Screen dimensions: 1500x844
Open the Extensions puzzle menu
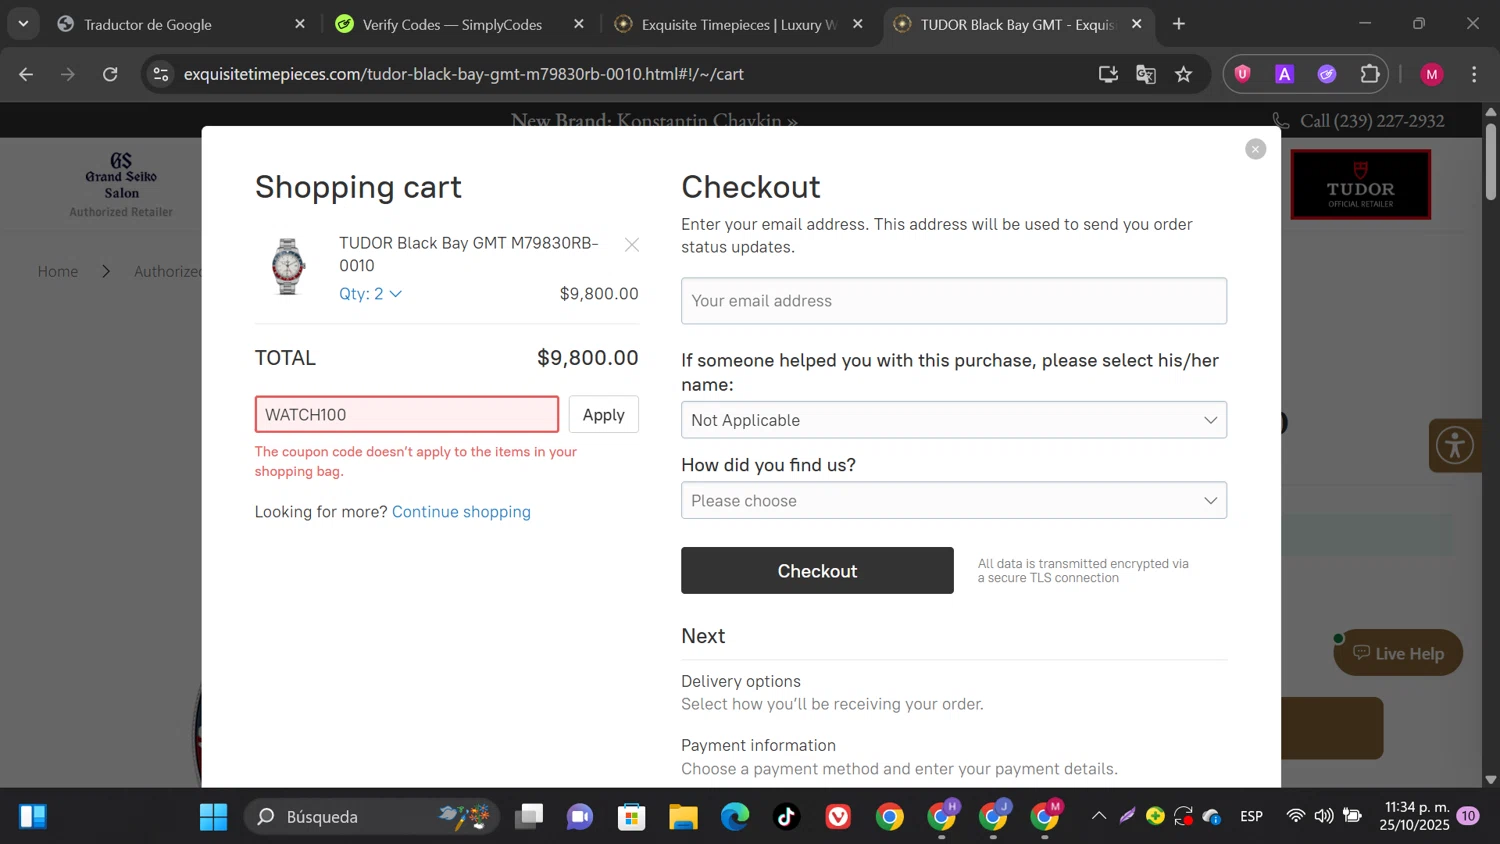pos(1370,74)
